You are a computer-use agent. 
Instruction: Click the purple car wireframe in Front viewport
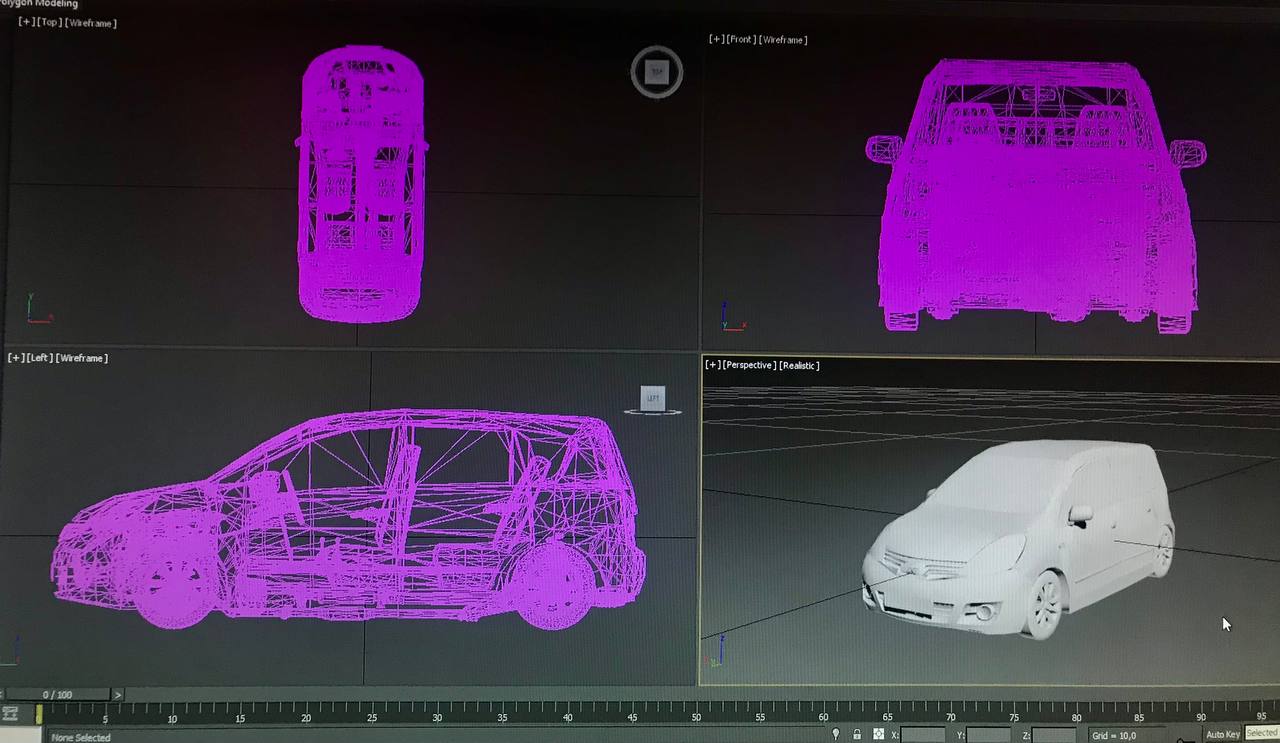(x=1036, y=195)
